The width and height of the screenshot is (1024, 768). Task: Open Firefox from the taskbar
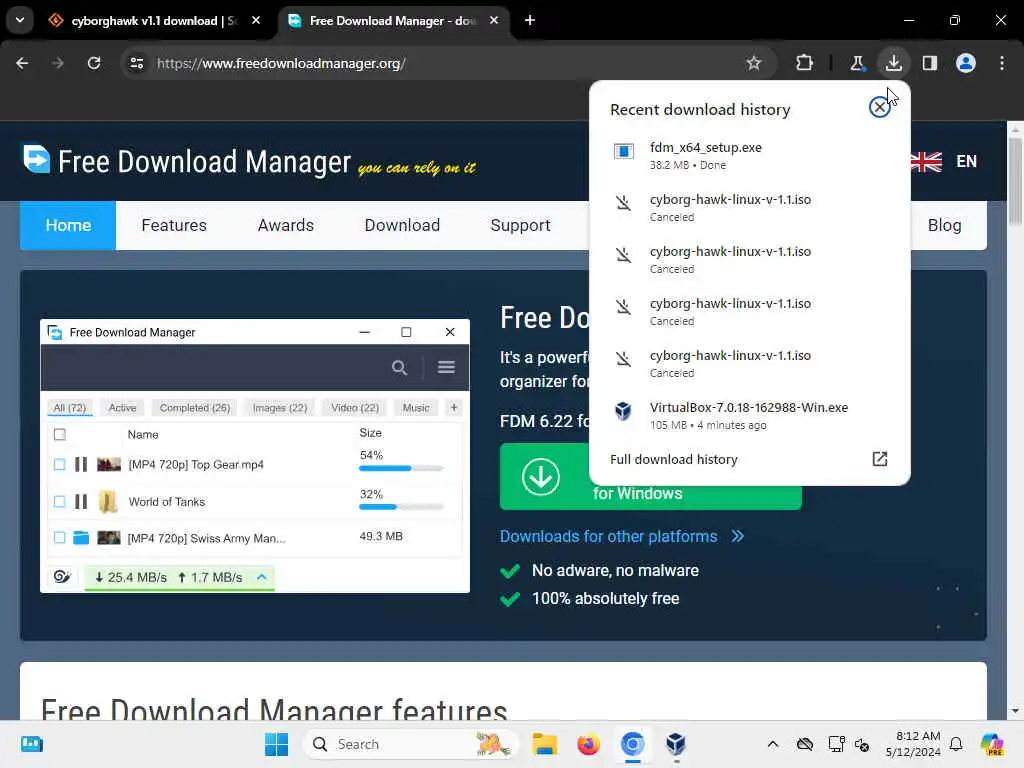coord(588,744)
